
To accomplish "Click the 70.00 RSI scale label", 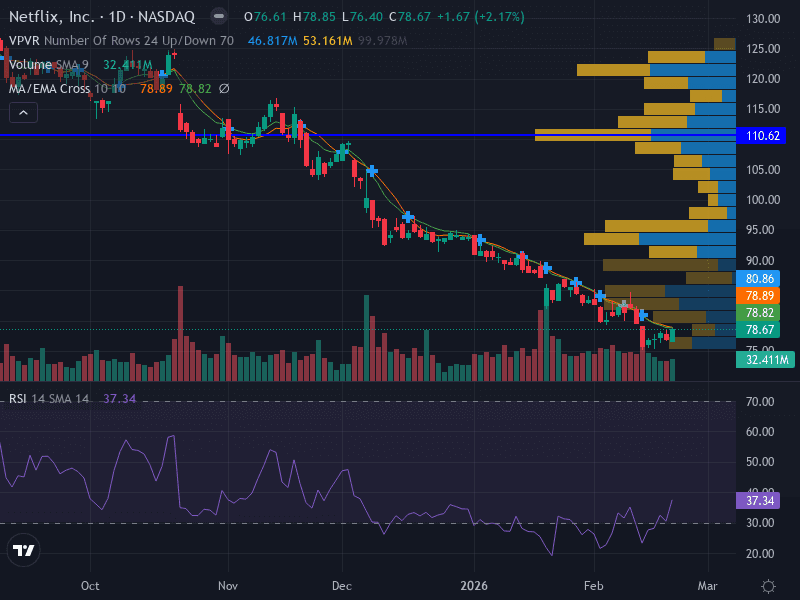I will tap(760, 402).
